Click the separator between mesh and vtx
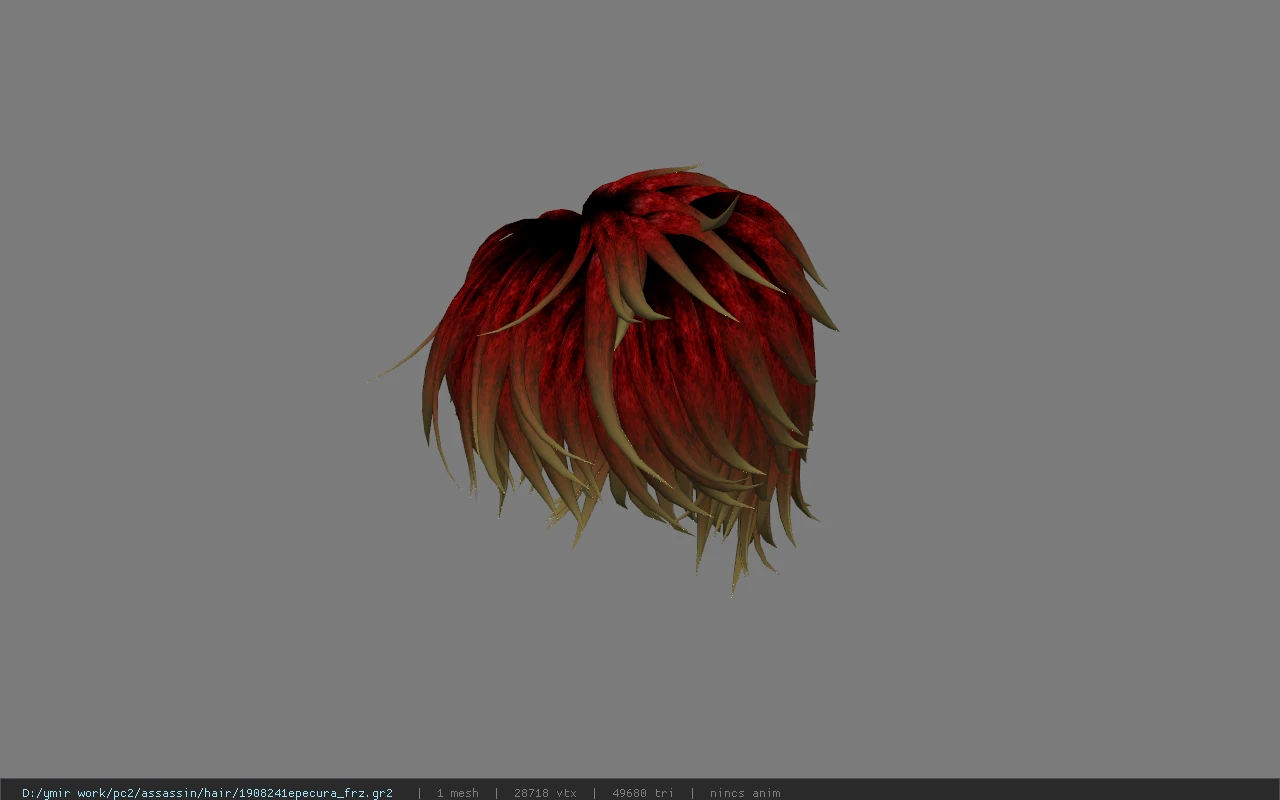Screen dimensions: 1280x800 (x=496, y=793)
